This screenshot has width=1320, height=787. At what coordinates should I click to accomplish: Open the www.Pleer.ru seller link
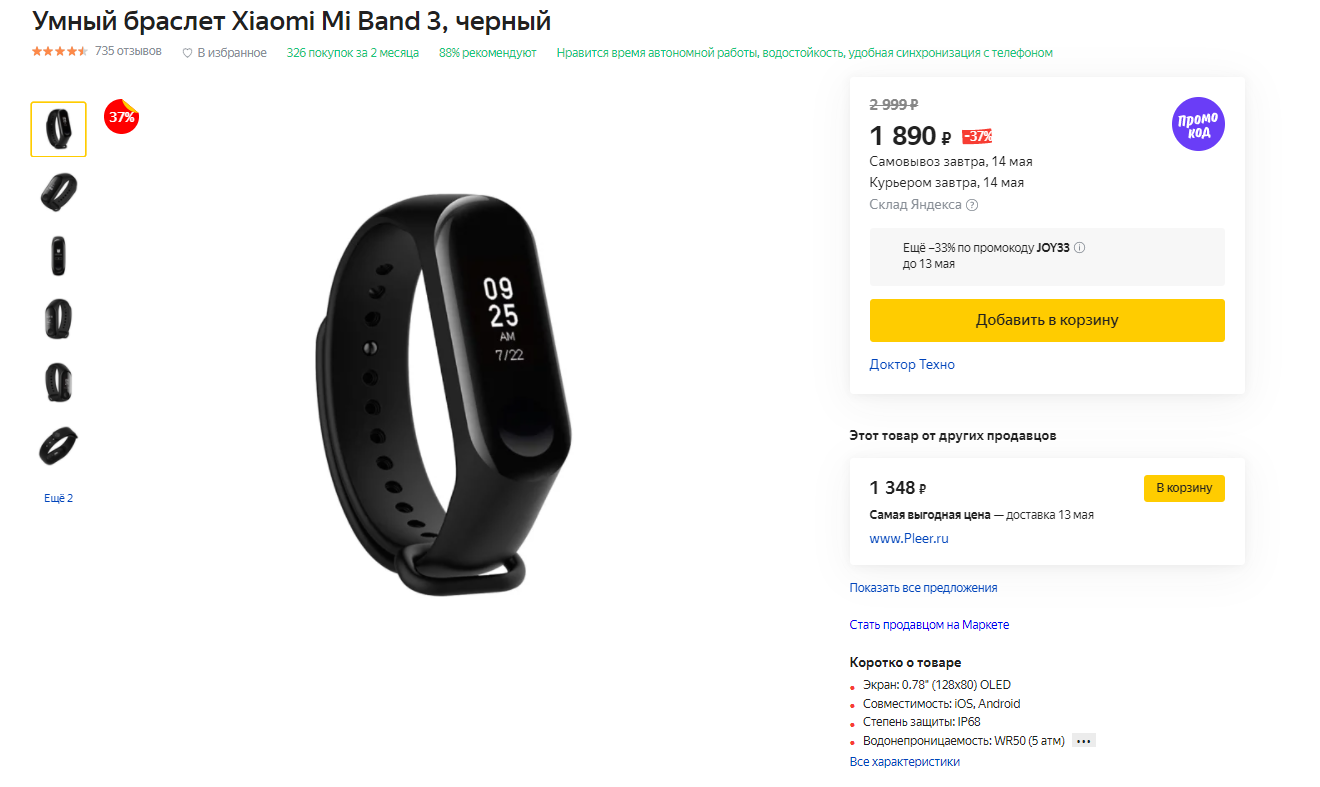909,538
